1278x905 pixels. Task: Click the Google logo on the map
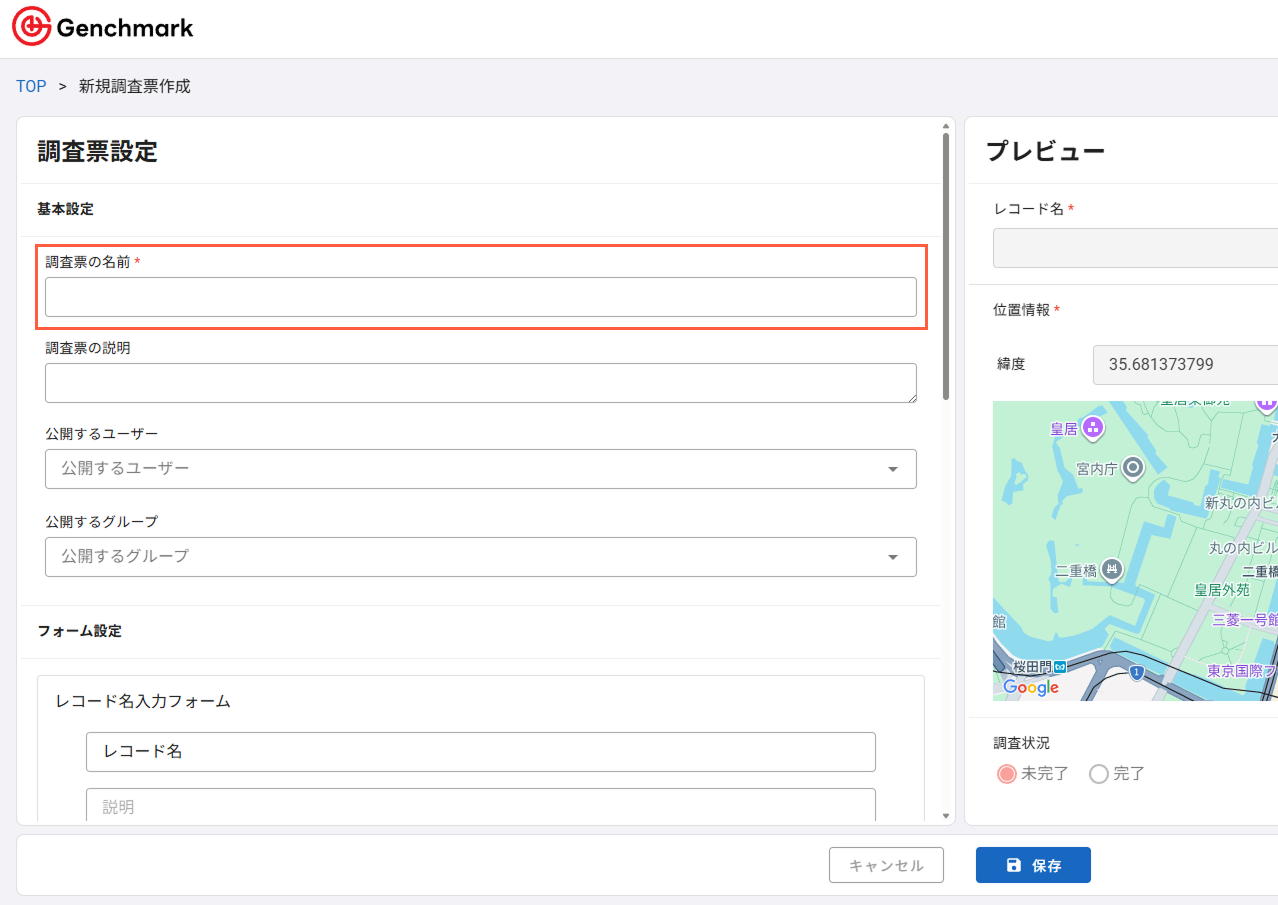[x=1030, y=687]
